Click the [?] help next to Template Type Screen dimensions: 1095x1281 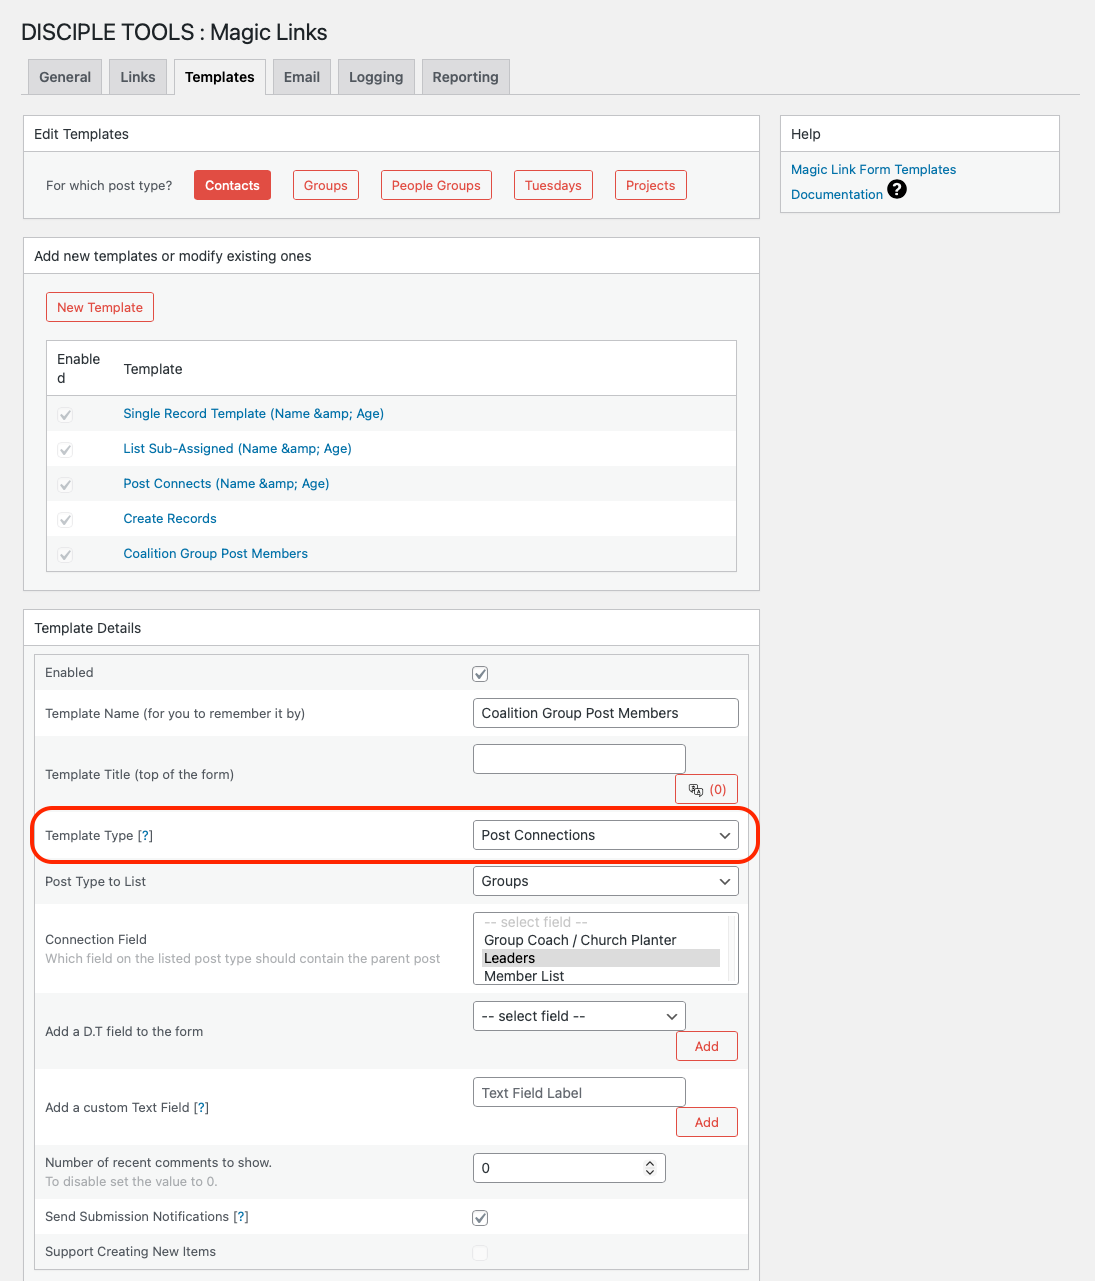click(x=145, y=836)
